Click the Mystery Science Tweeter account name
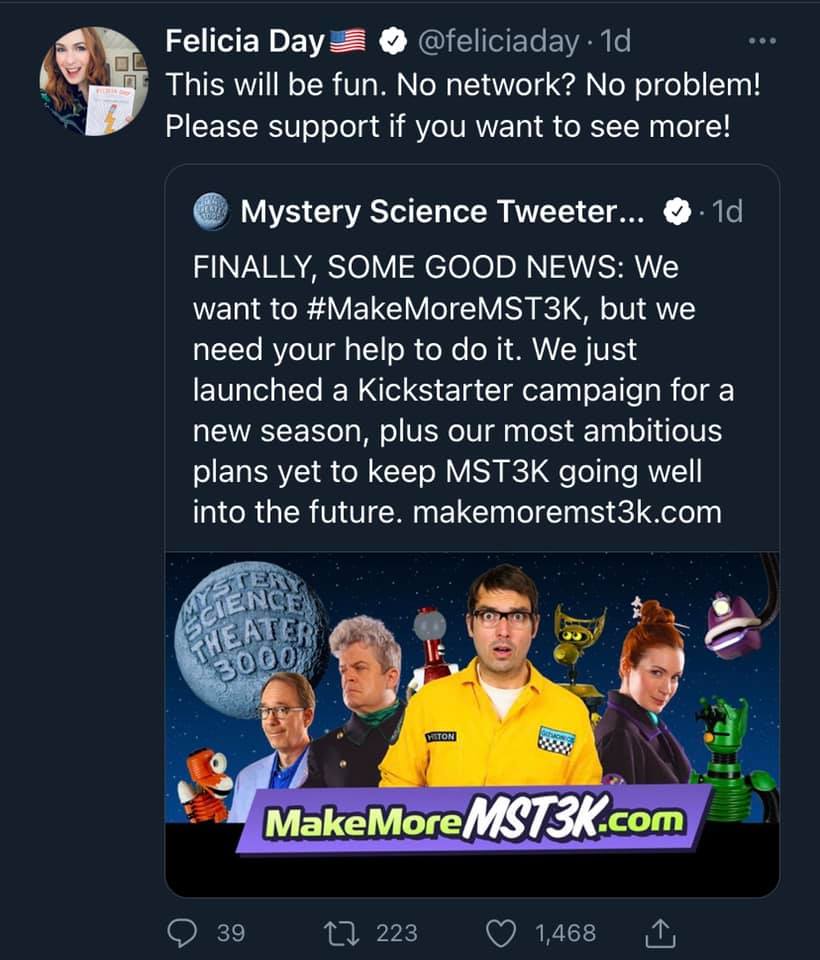Viewport: 820px width, 960px height. [448, 212]
